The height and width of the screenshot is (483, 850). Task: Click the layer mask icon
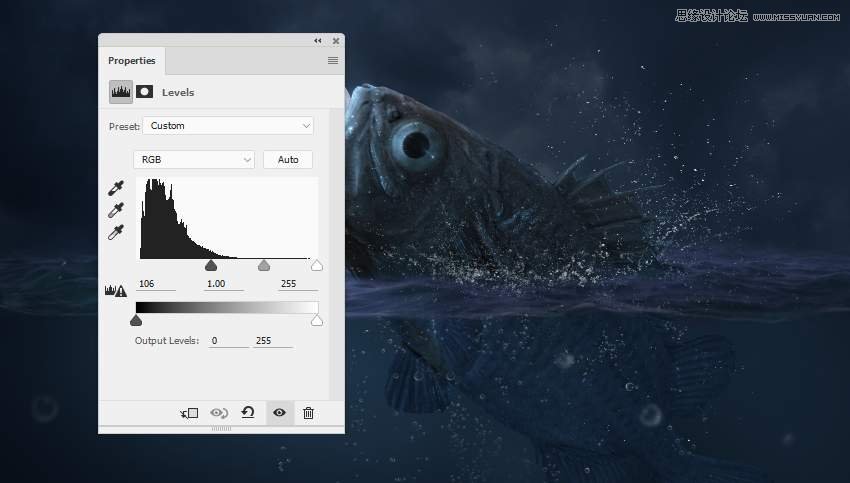(145, 92)
